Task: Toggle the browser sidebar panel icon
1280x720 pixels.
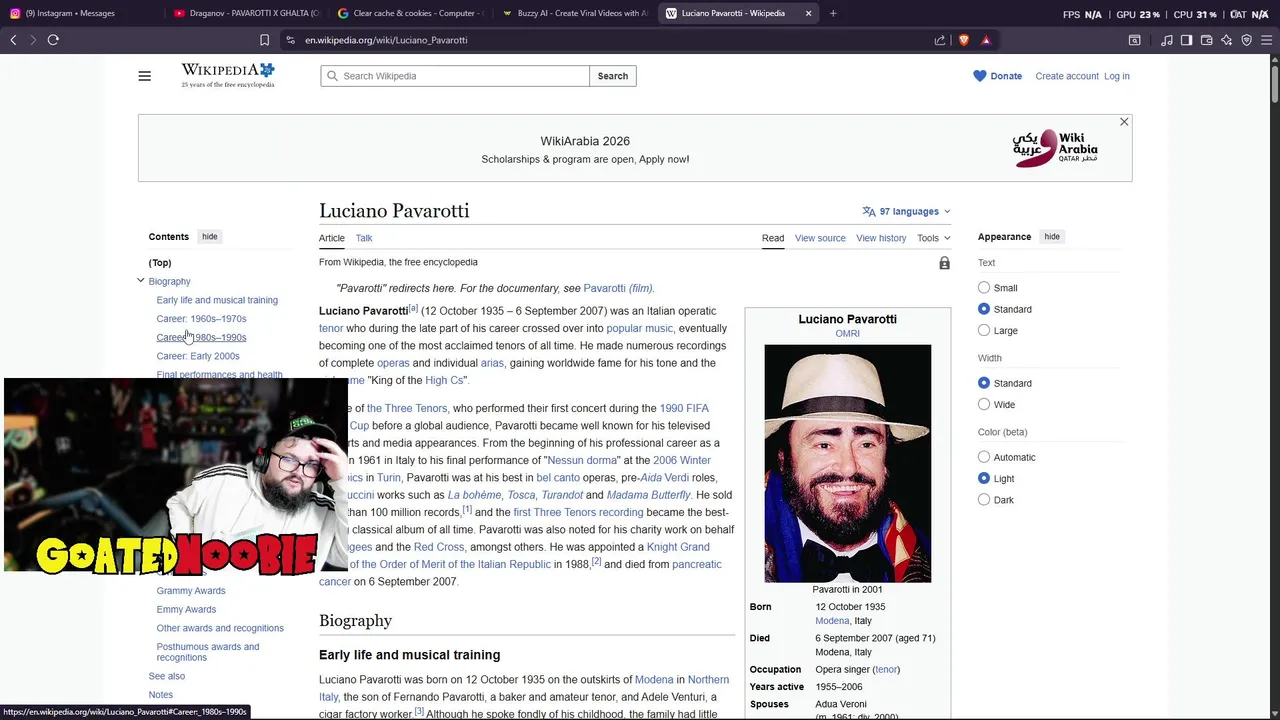Action: pos(1186,40)
